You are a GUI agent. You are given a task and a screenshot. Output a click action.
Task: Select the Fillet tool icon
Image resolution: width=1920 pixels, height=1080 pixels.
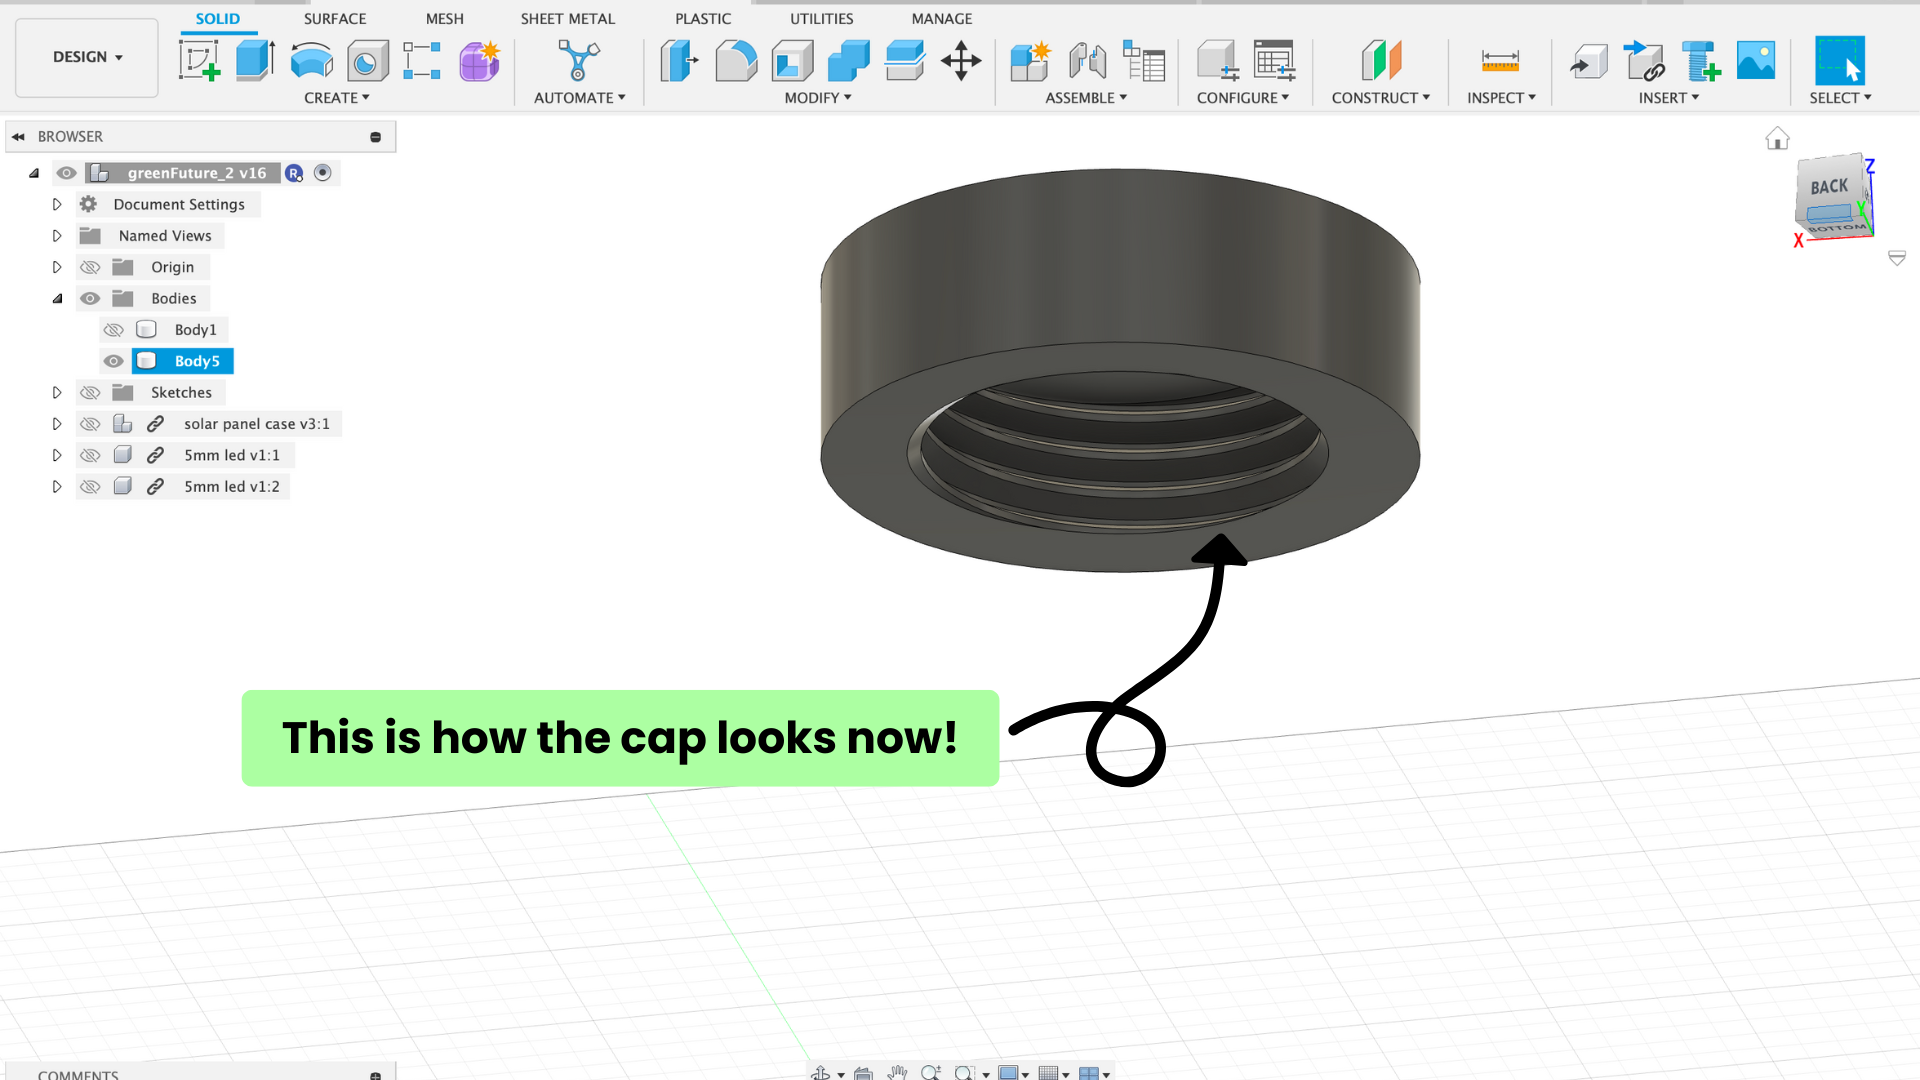click(x=736, y=61)
